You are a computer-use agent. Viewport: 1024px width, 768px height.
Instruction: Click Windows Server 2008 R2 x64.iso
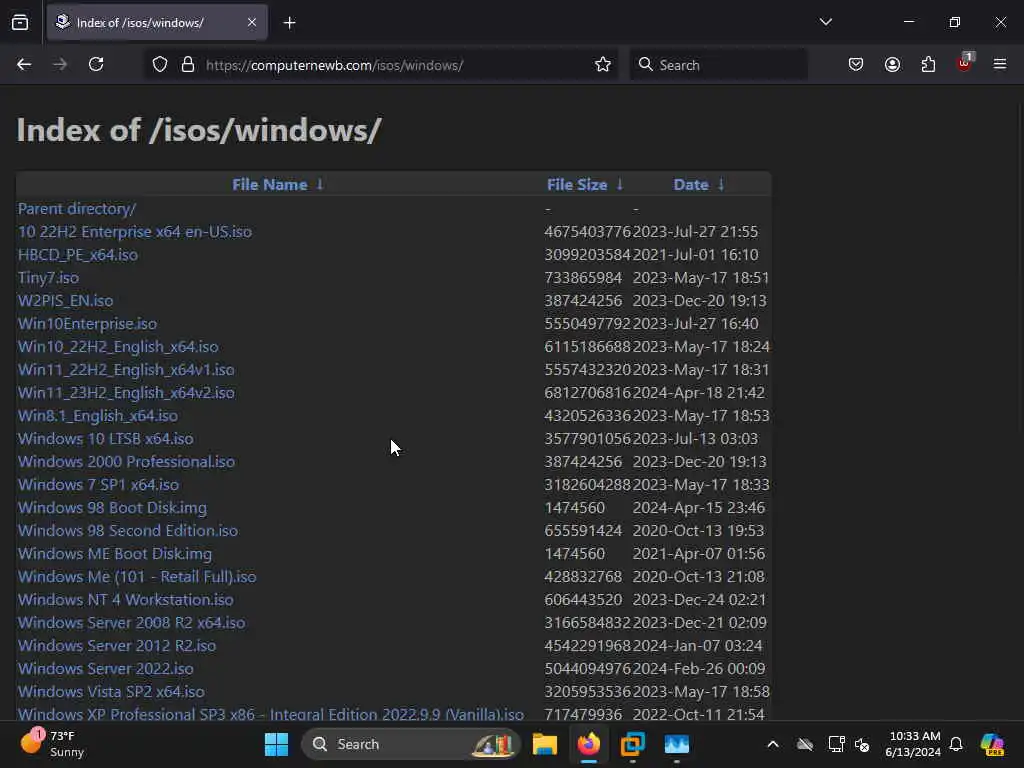point(131,622)
